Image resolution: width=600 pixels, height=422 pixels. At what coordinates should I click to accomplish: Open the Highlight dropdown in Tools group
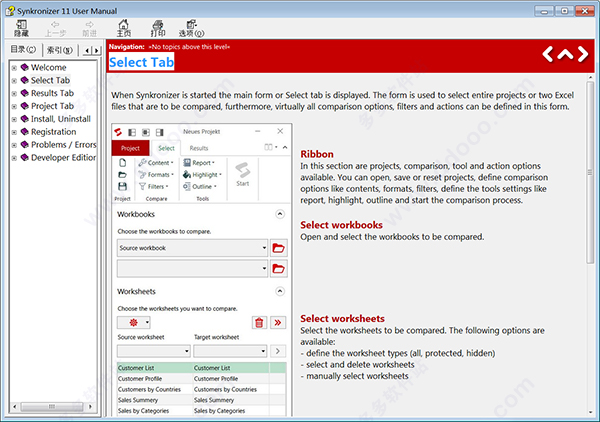pyautogui.click(x=202, y=174)
